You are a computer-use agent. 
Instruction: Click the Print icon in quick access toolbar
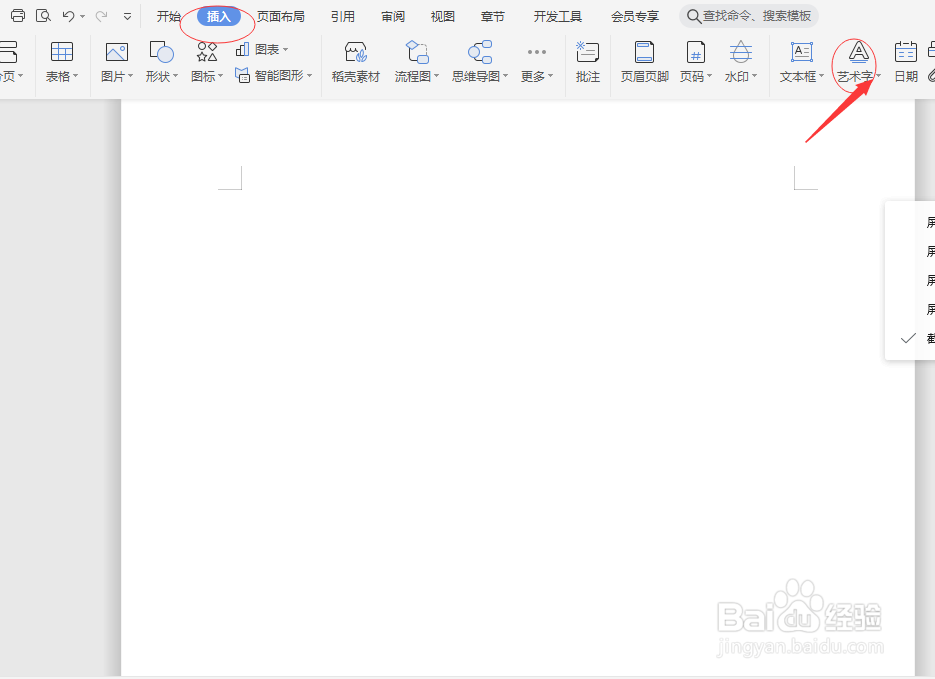[x=18, y=16]
